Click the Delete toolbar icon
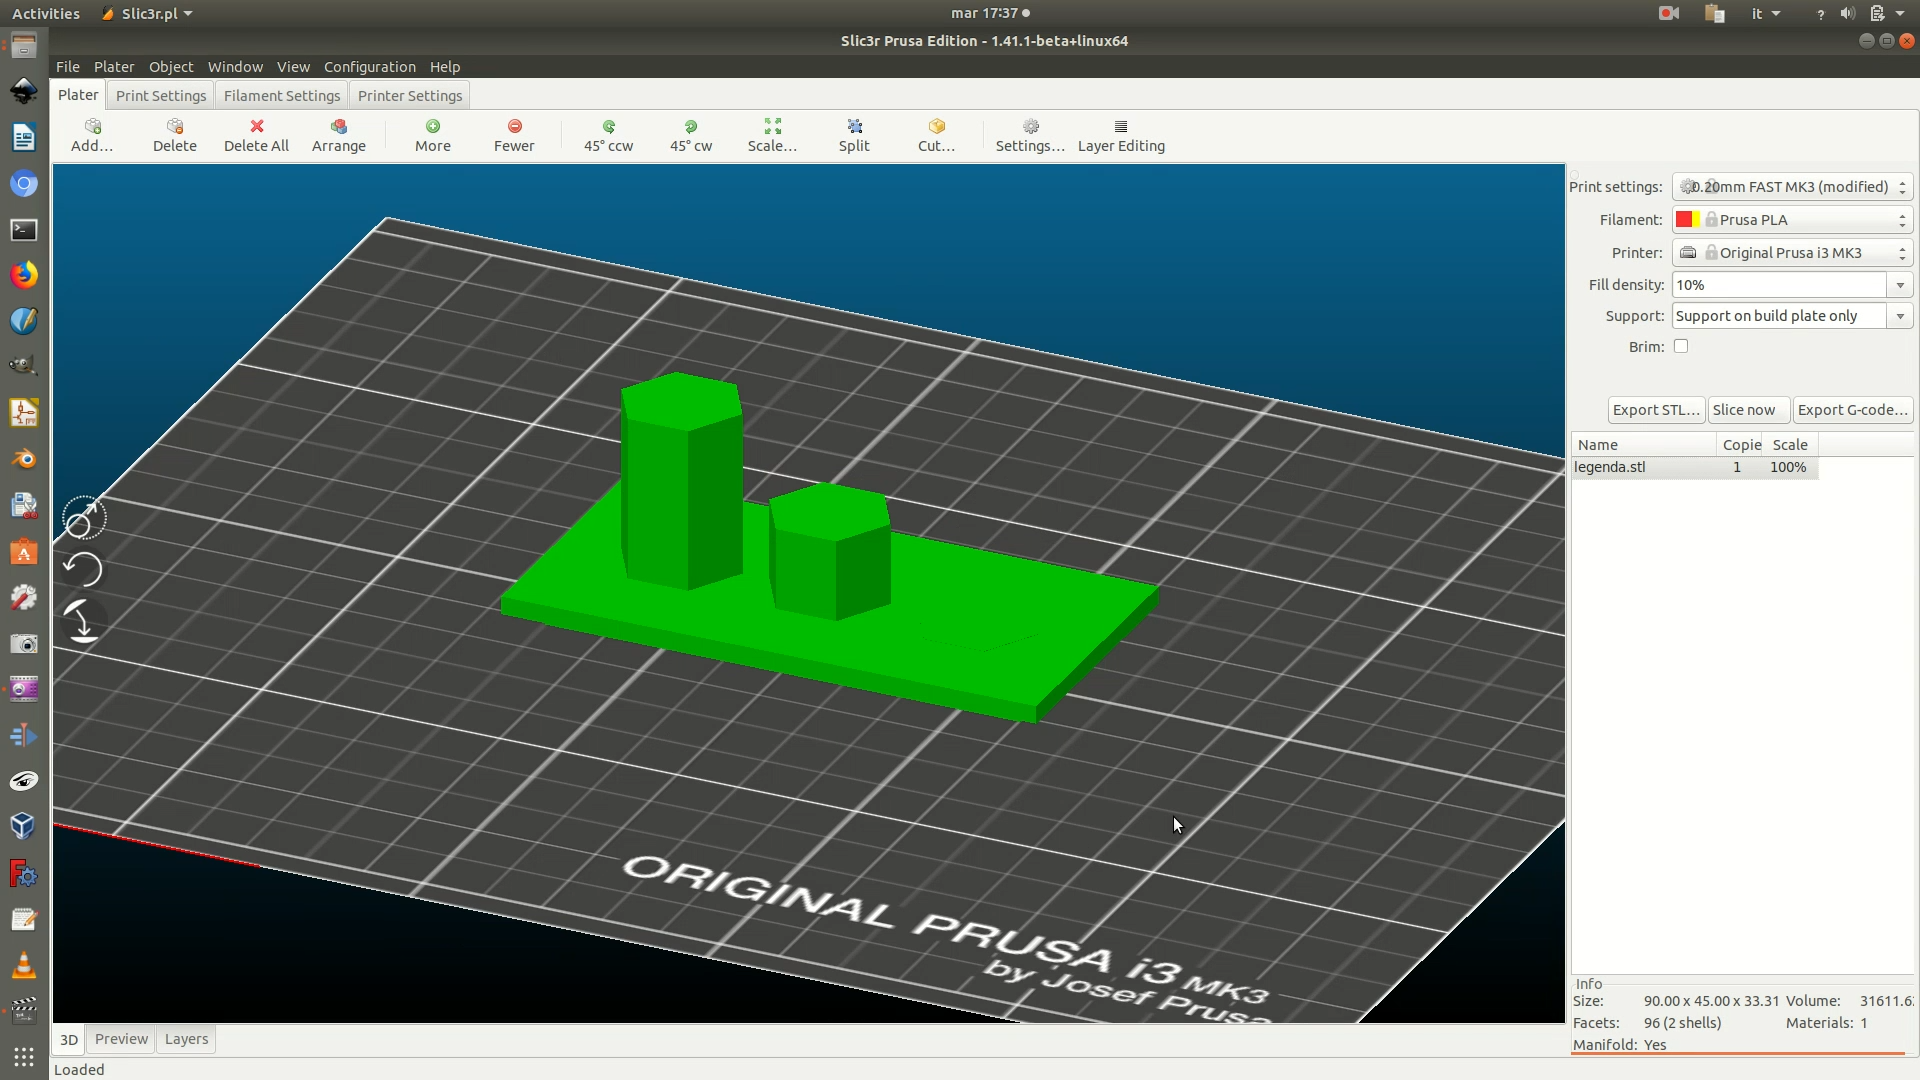The image size is (1920, 1080). pos(174,135)
